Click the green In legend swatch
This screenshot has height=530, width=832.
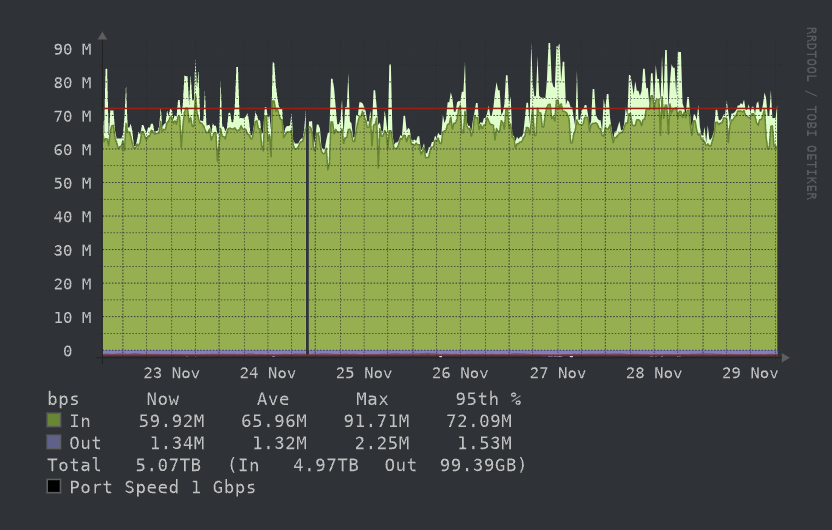(54, 420)
